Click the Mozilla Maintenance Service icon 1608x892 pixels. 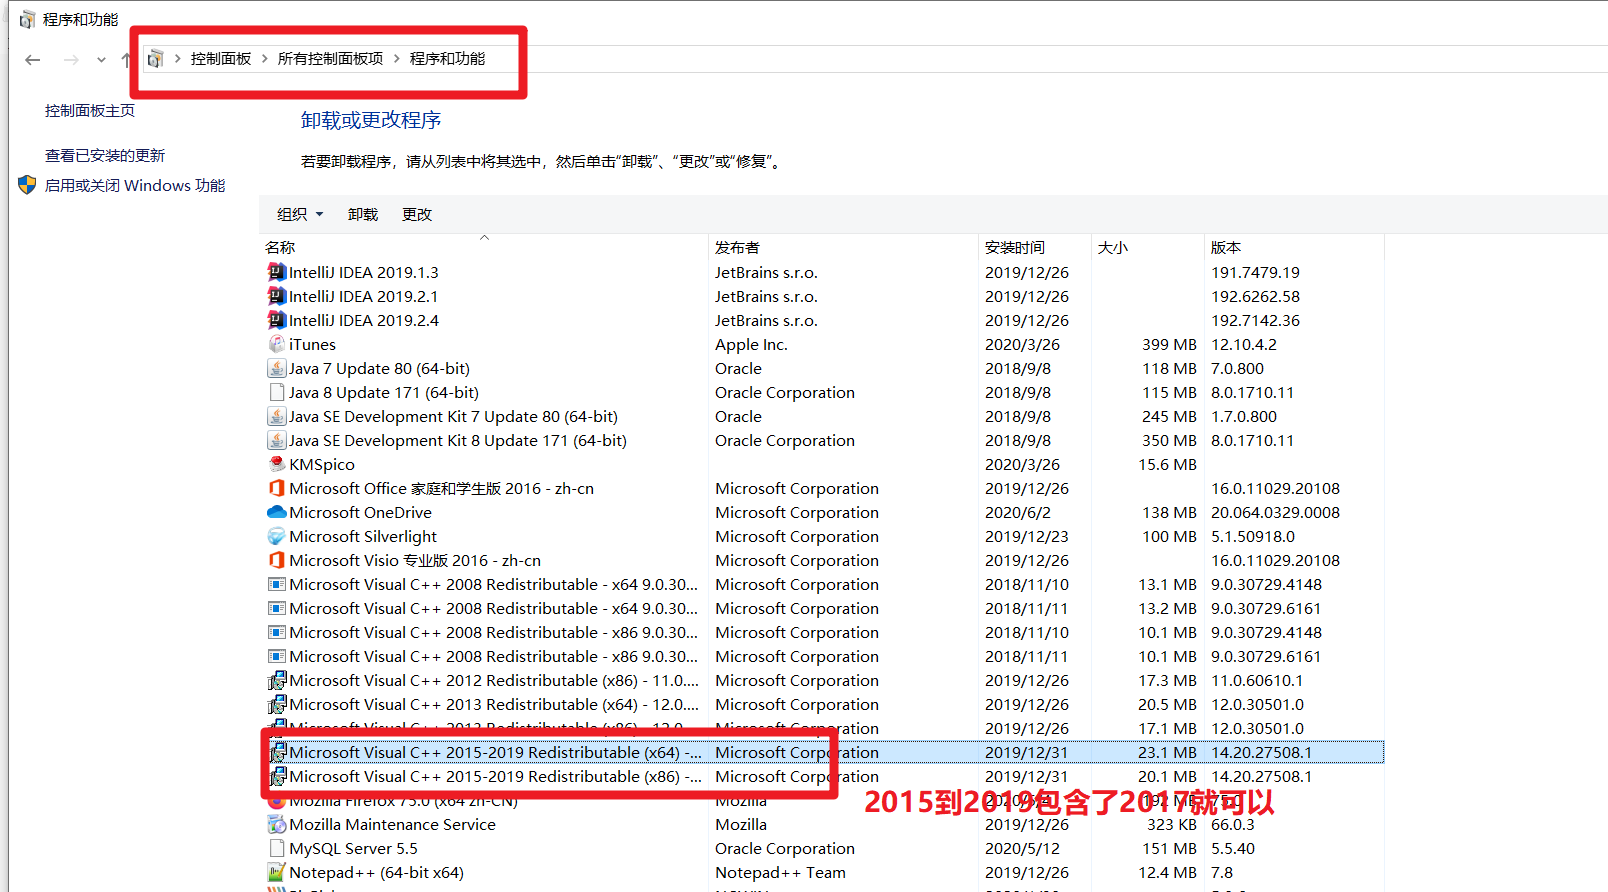pos(277,824)
